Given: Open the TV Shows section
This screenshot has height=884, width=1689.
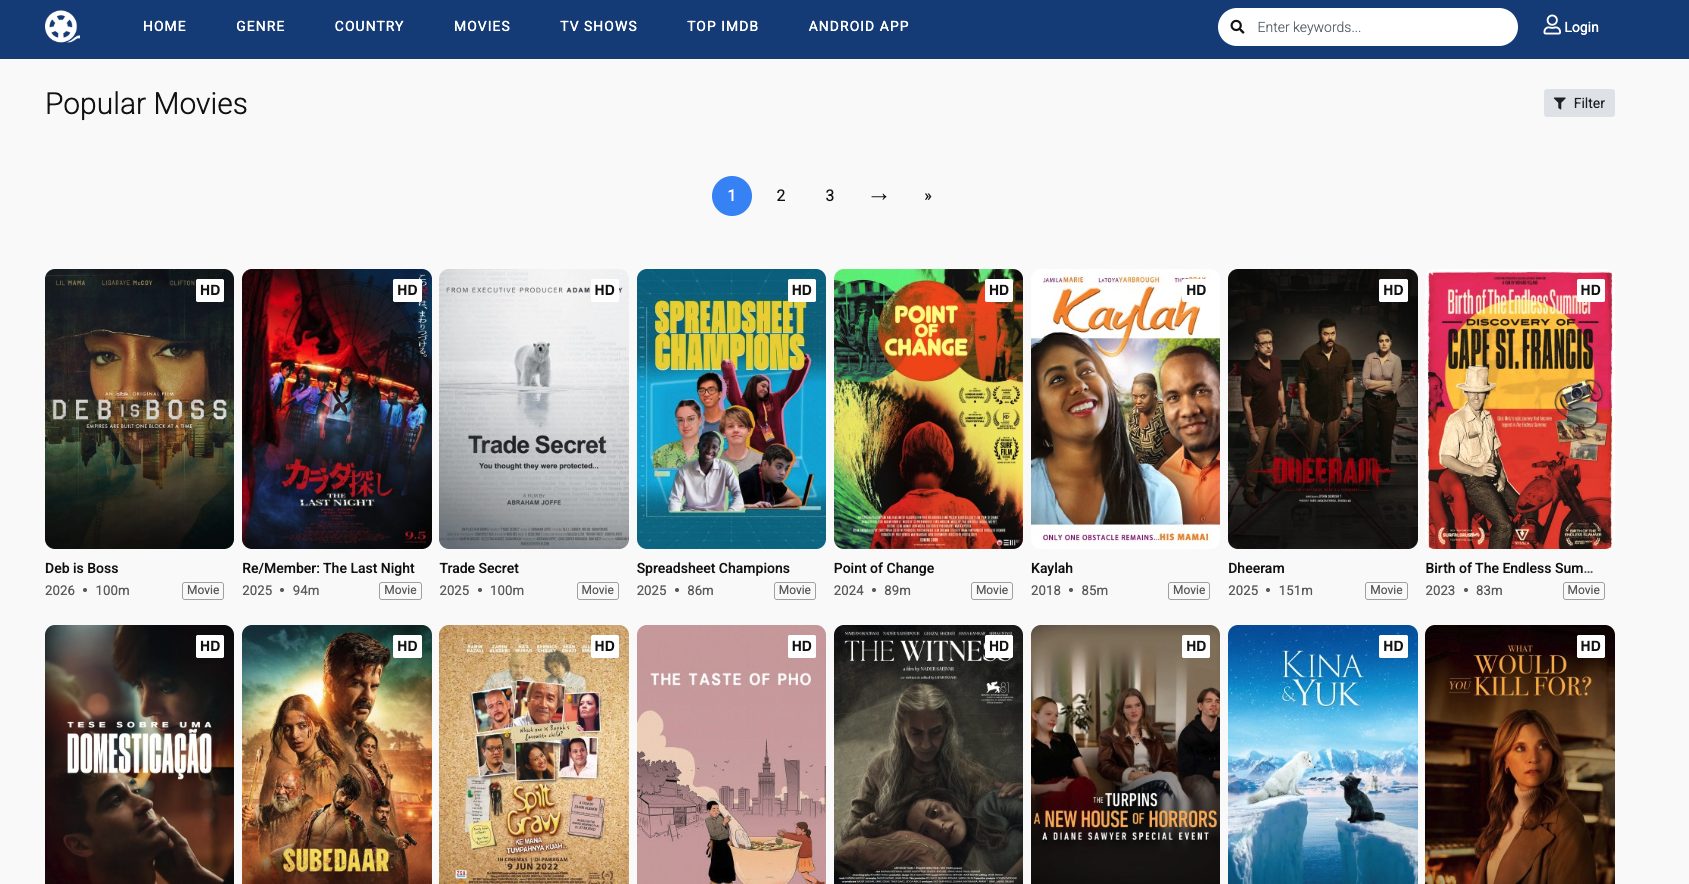Looking at the screenshot, I should [x=599, y=26].
